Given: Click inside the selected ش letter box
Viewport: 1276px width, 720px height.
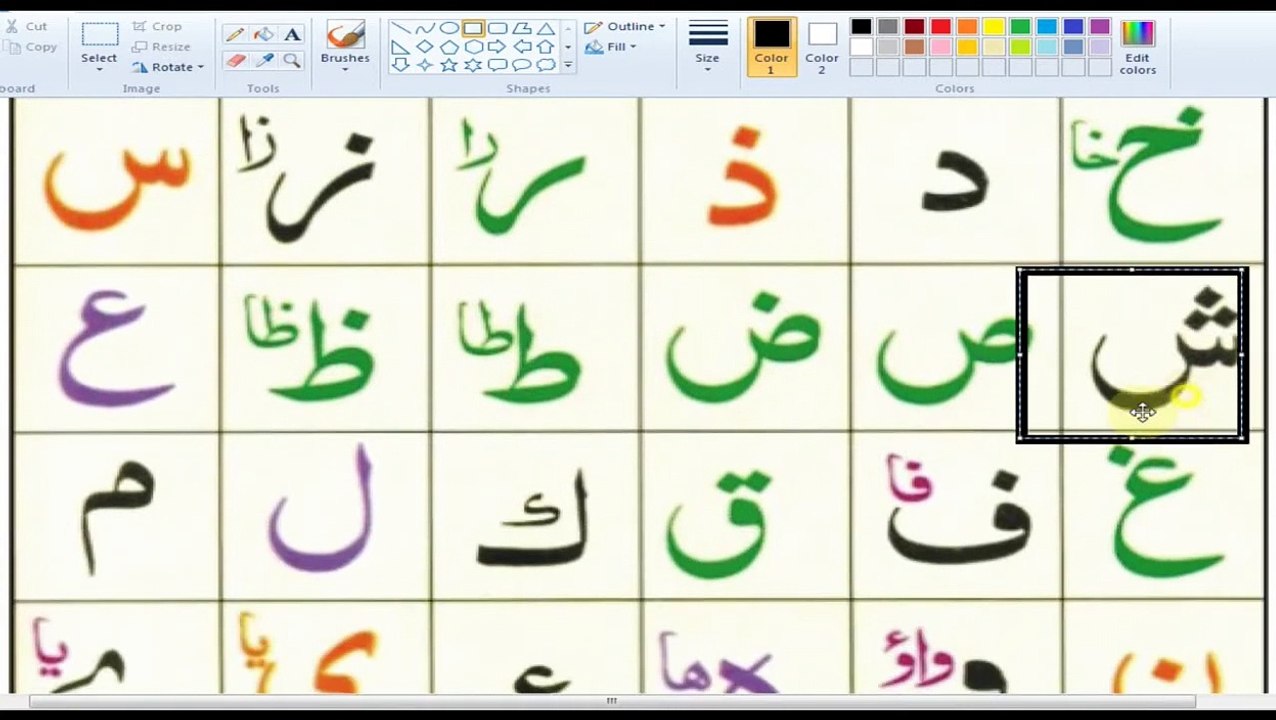Looking at the screenshot, I should coord(1132,354).
